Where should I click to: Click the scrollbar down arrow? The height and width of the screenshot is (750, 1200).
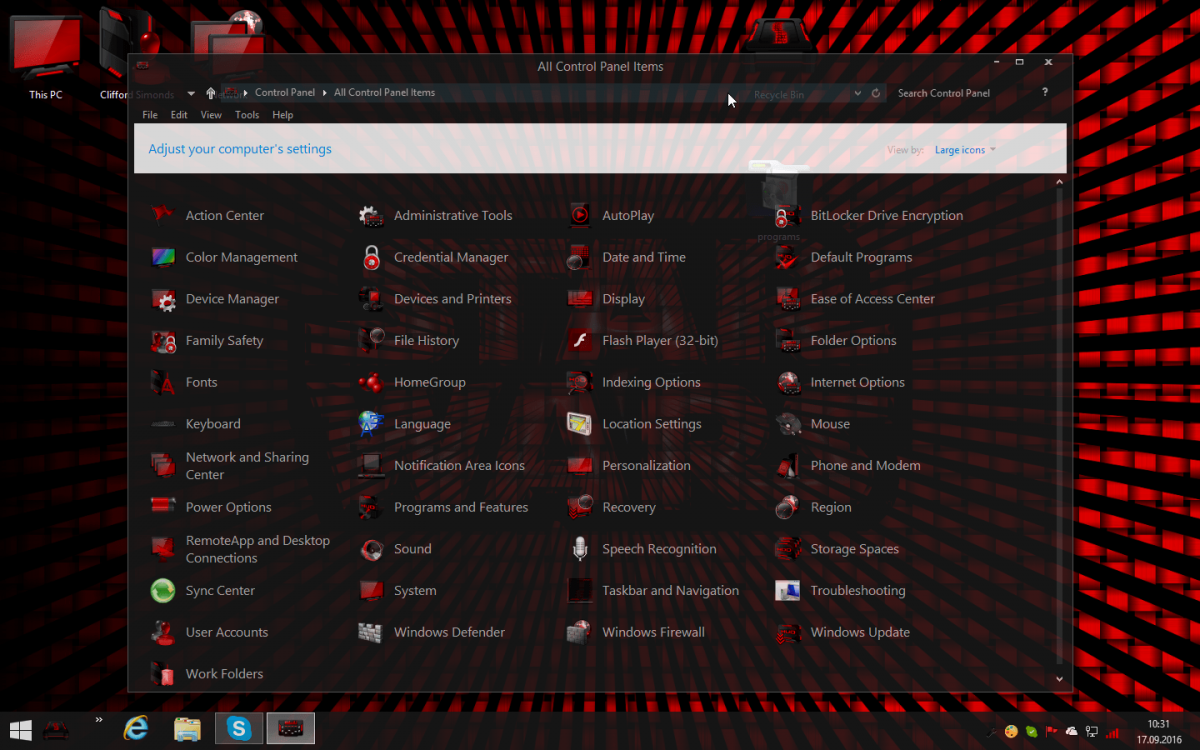1060,679
